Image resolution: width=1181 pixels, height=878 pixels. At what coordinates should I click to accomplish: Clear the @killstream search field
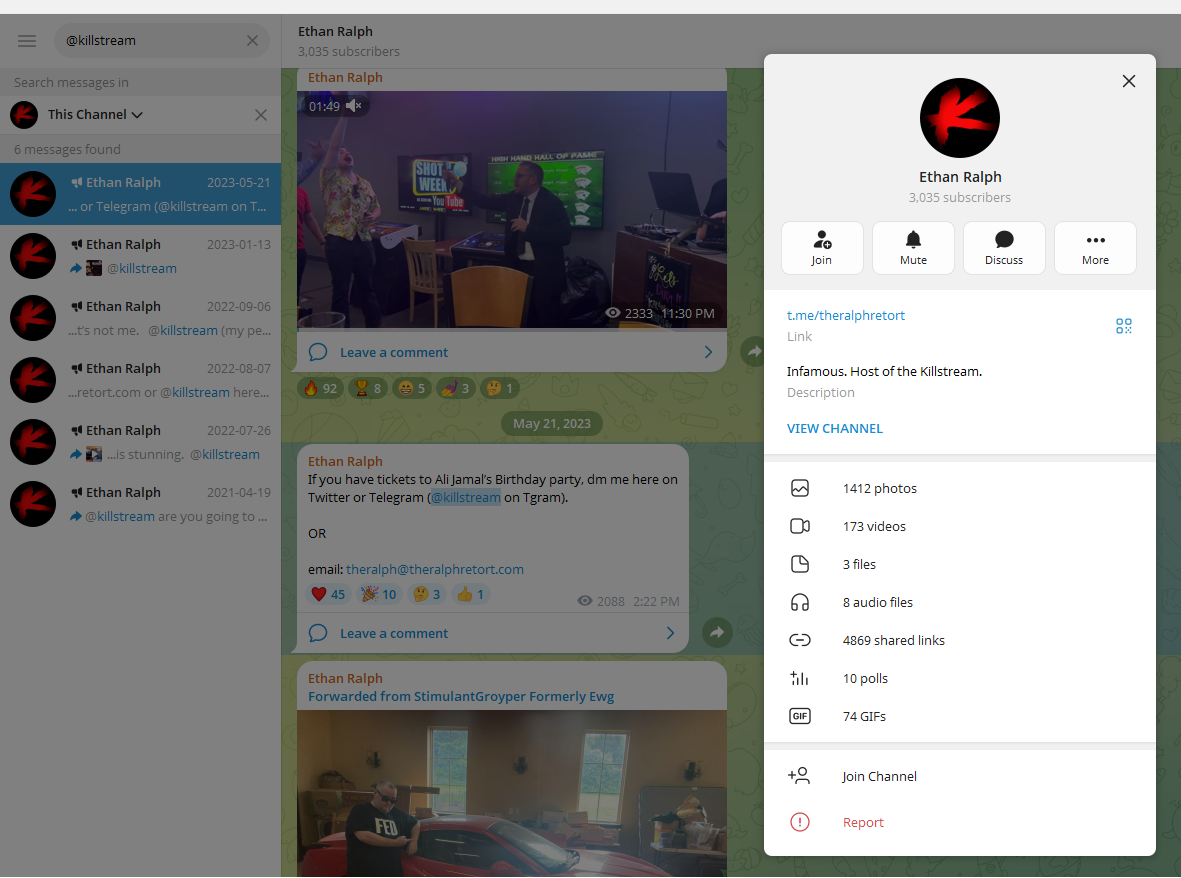pos(252,41)
